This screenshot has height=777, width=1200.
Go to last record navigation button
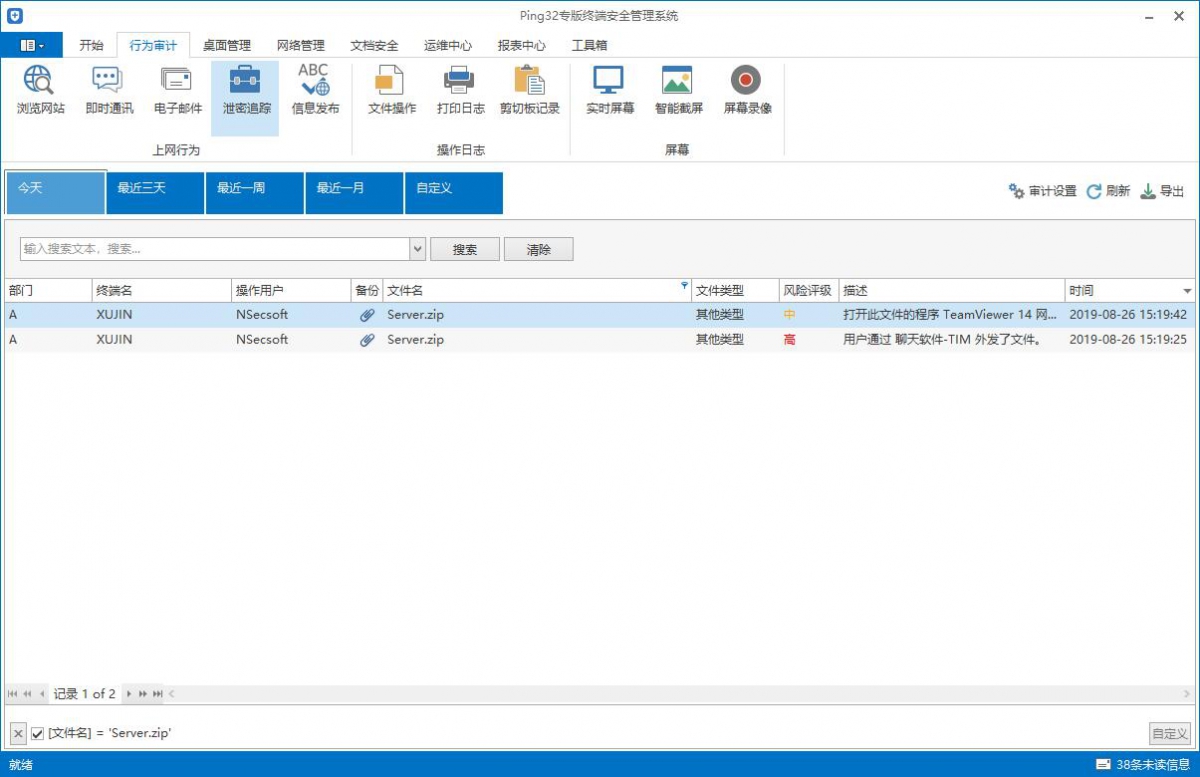pos(157,693)
